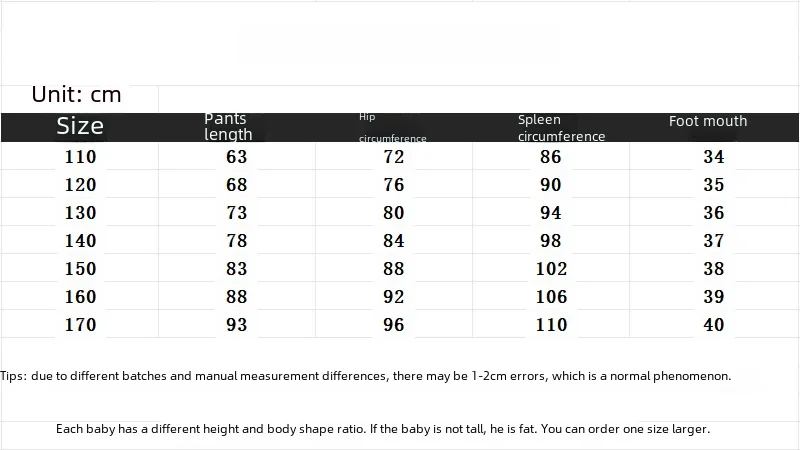This screenshot has width=800, height=450.
Task: Click spleen circumference value 86
Action: pyautogui.click(x=551, y=157)
